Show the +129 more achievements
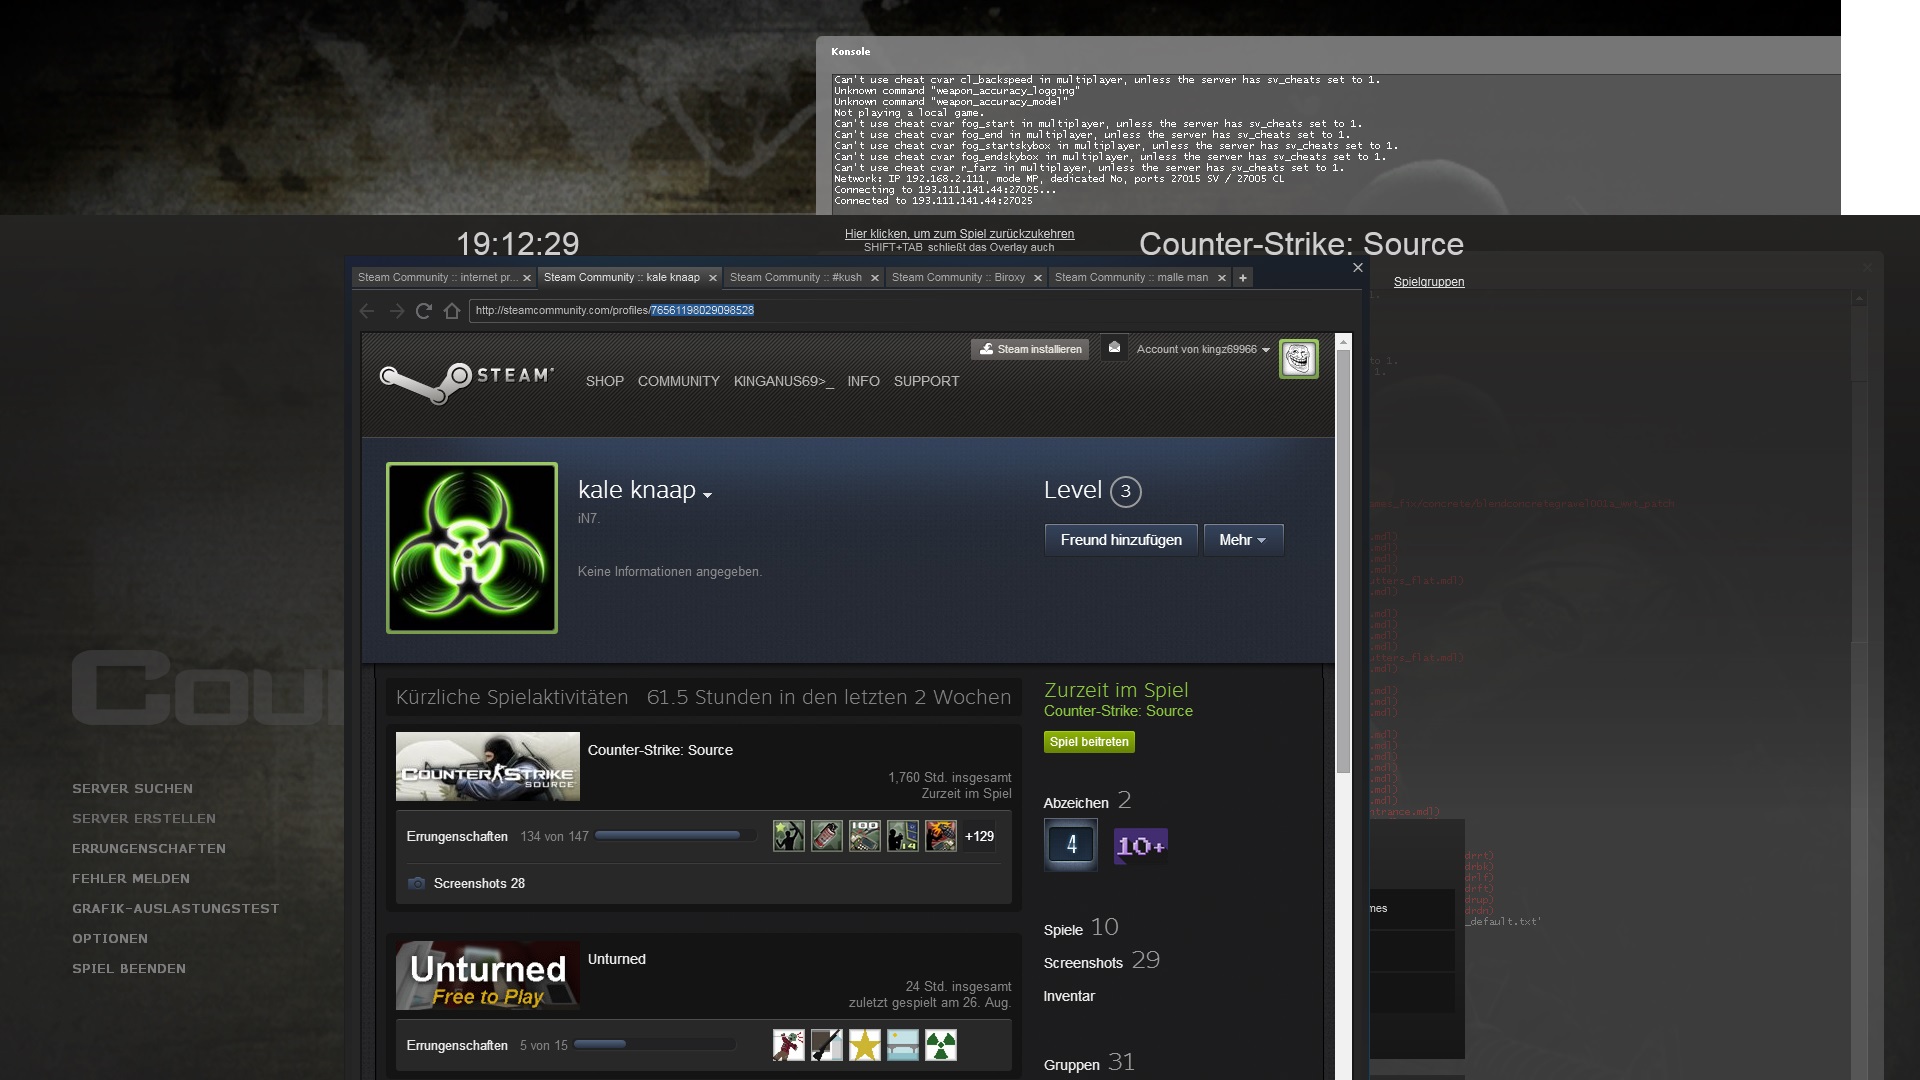This screenshot has height=1080, width=1920. (x=979, y=836)
